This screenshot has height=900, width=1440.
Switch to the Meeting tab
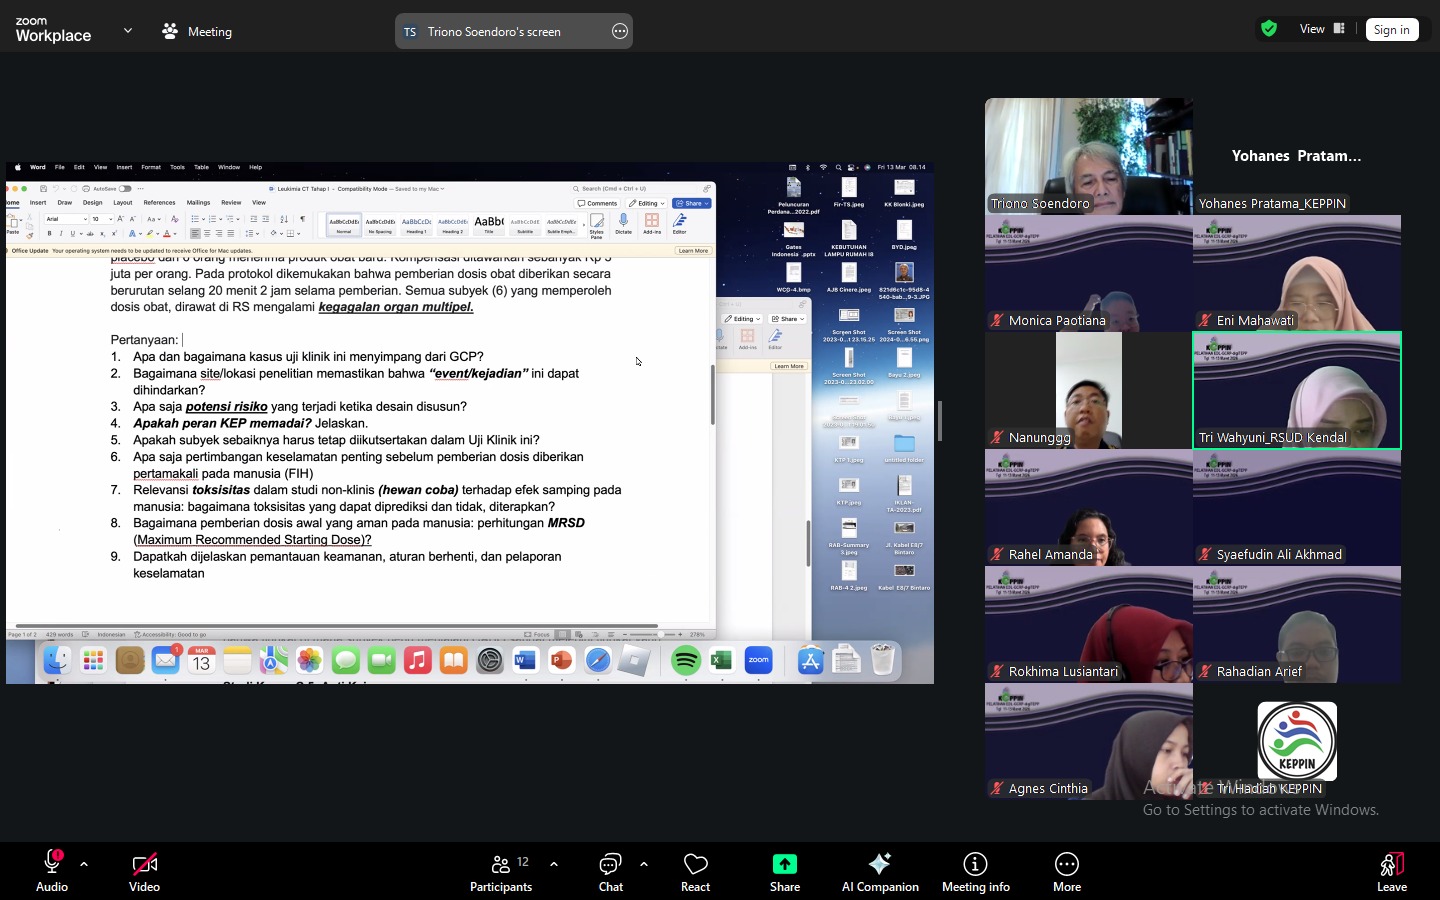[197, 31]
